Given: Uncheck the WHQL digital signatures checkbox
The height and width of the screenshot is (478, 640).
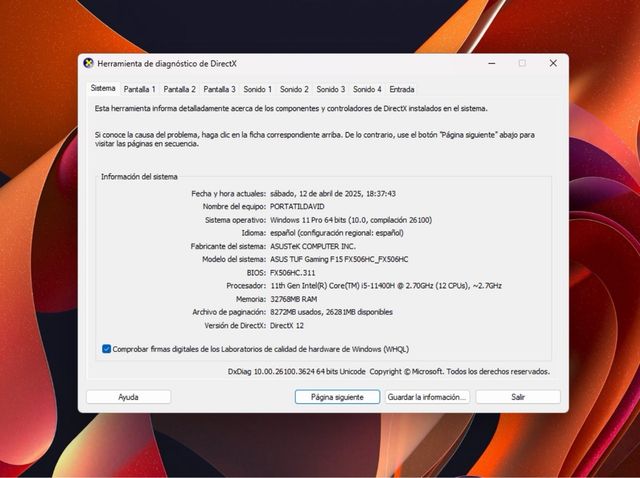Looking at the screenshot, I should (107, 349).
